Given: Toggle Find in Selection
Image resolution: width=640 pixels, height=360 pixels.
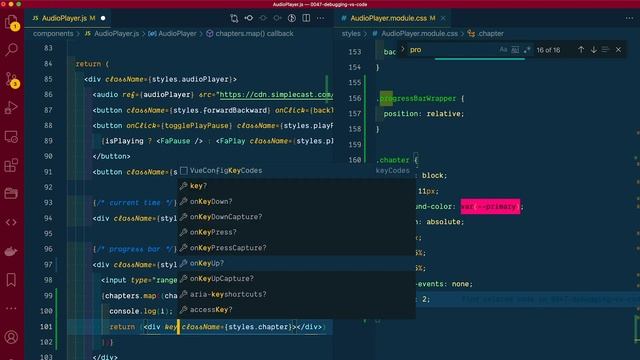Looking at the screenshot, I should 606,50.
